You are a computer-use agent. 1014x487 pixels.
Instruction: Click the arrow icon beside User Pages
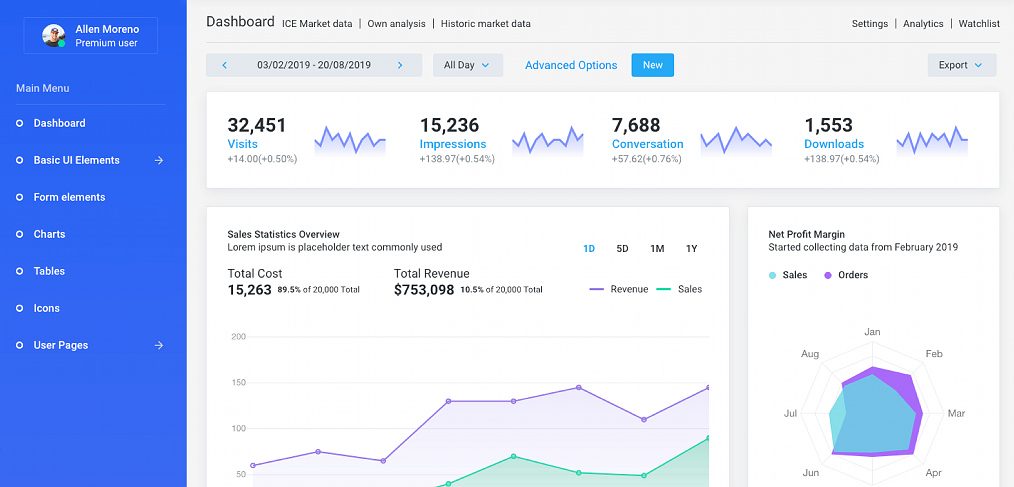click(158, 345)
